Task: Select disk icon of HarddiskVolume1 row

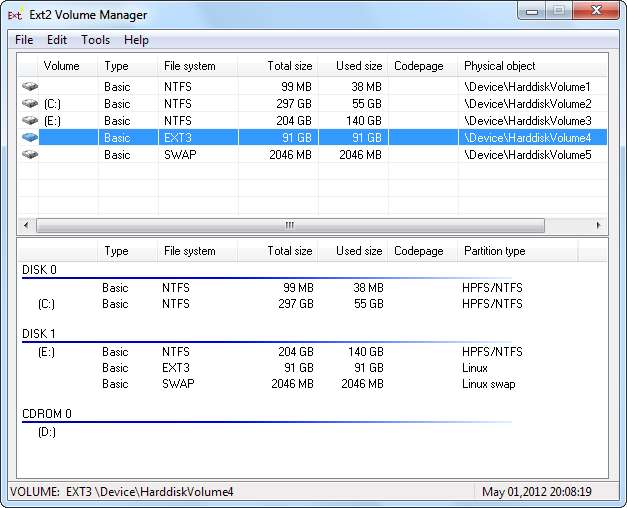Action: [x=30, y=86]
